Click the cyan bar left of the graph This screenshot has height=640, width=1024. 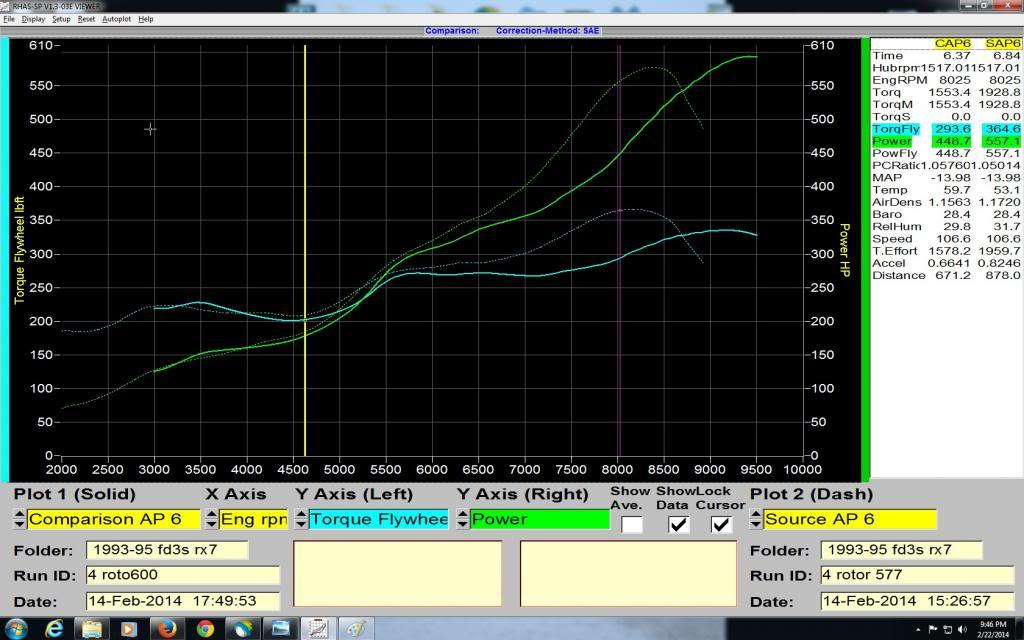click(5, 259)
